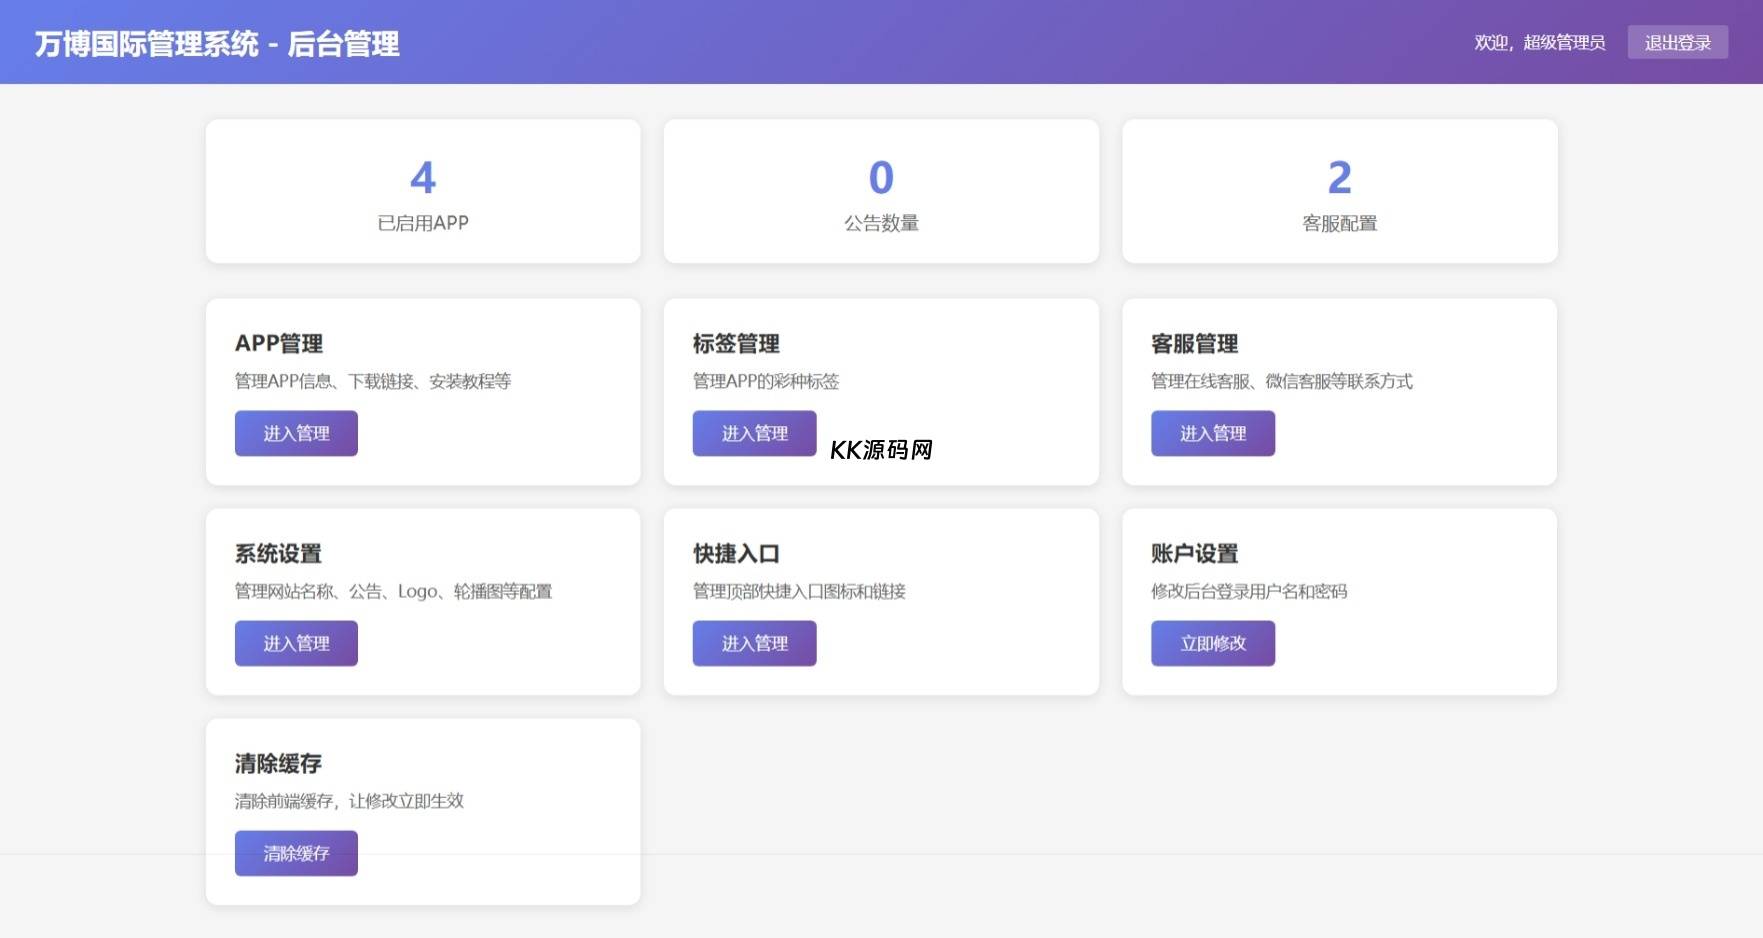Enter 客服管理 with its 进入管理 button
The width and height of the screenshot is (1763, 938).
1212,433
